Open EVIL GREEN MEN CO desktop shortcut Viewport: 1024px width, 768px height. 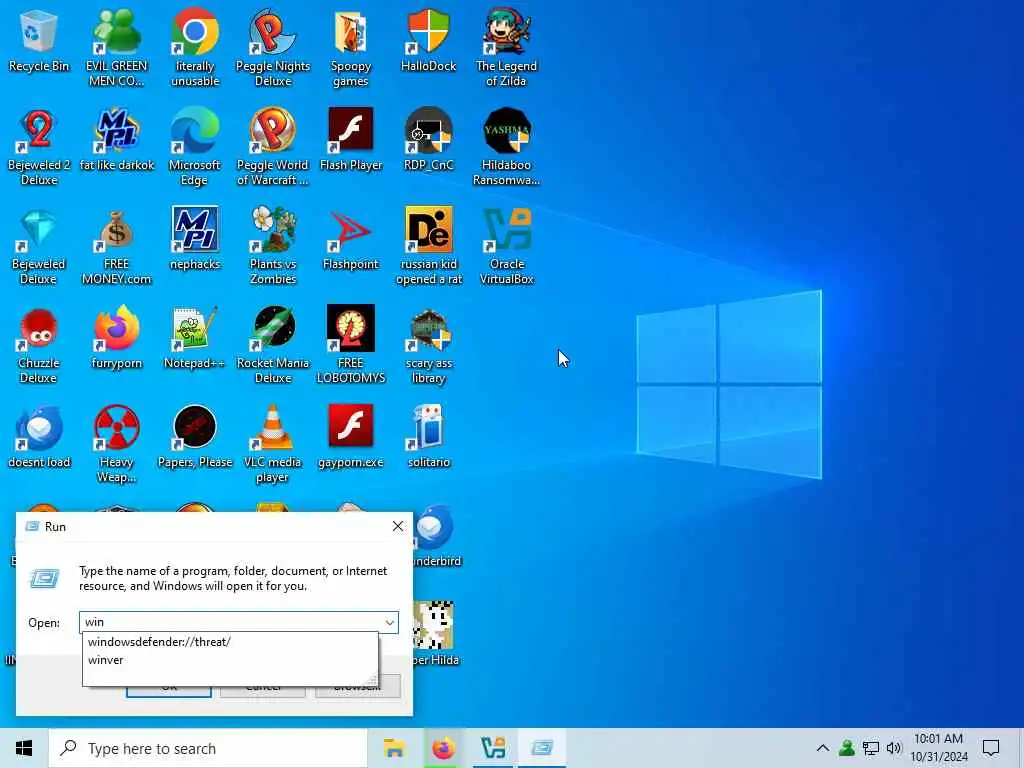click(116, 48)
